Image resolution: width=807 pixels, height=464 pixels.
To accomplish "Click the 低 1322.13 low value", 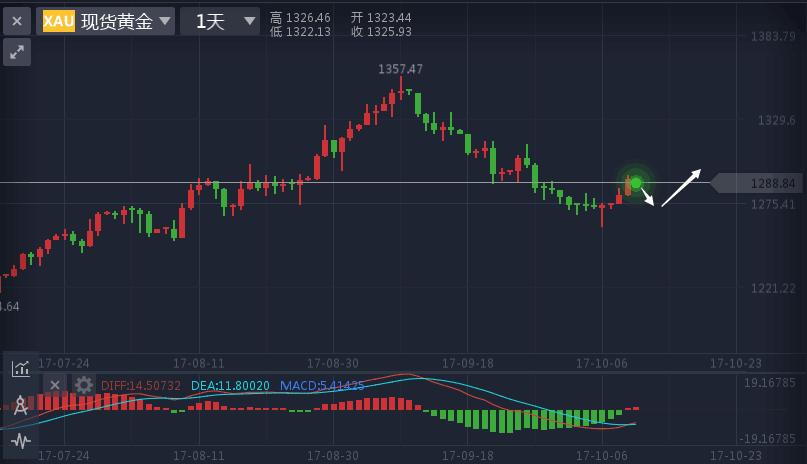I will coord(300,31).
